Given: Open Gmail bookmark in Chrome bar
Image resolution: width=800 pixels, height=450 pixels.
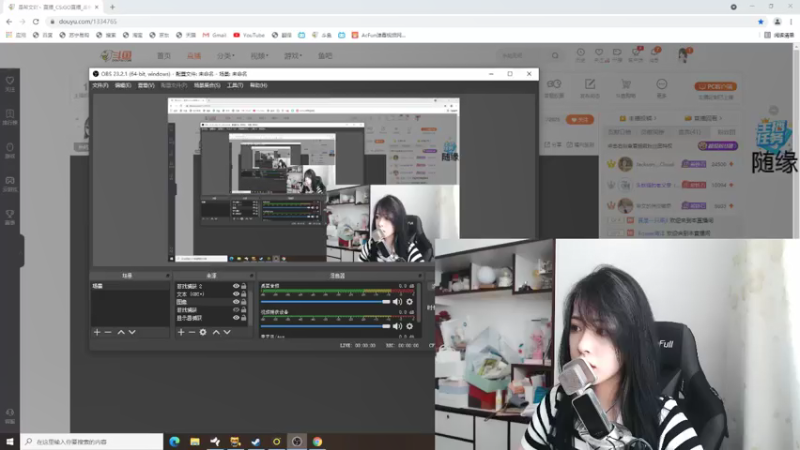Looking at the screenshot, I should [x=214, y=35].
